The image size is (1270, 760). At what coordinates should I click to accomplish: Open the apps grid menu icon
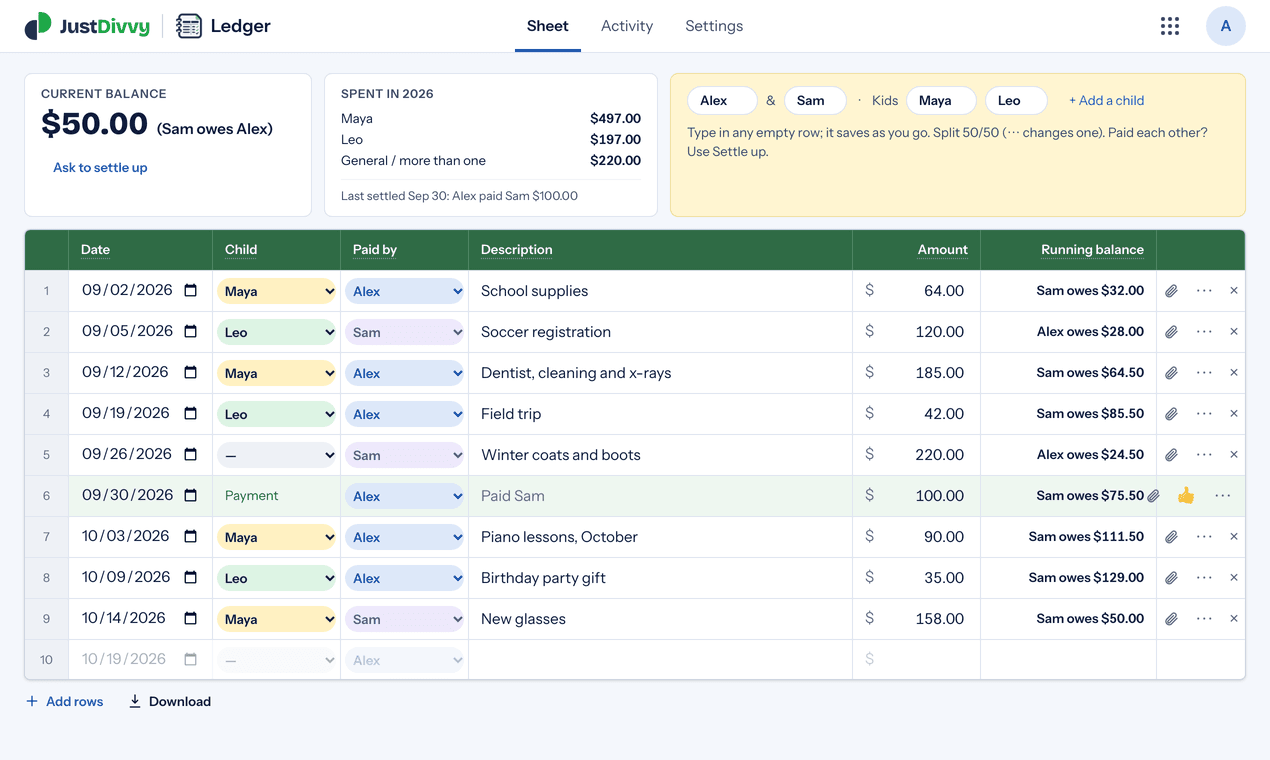pyautogui.click(x=1169, y=26)
